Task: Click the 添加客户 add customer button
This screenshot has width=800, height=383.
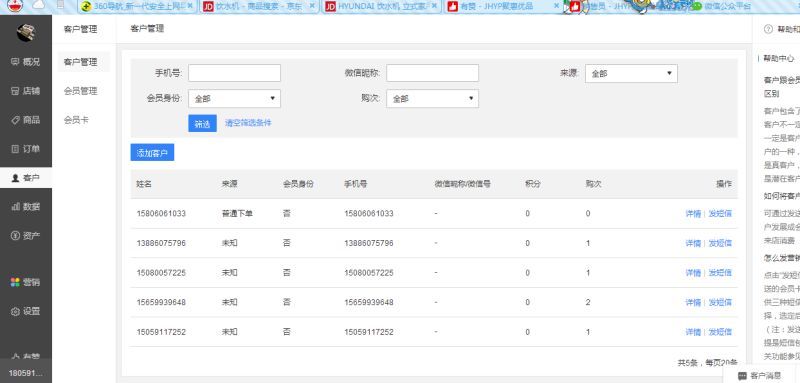Action: 152,152
